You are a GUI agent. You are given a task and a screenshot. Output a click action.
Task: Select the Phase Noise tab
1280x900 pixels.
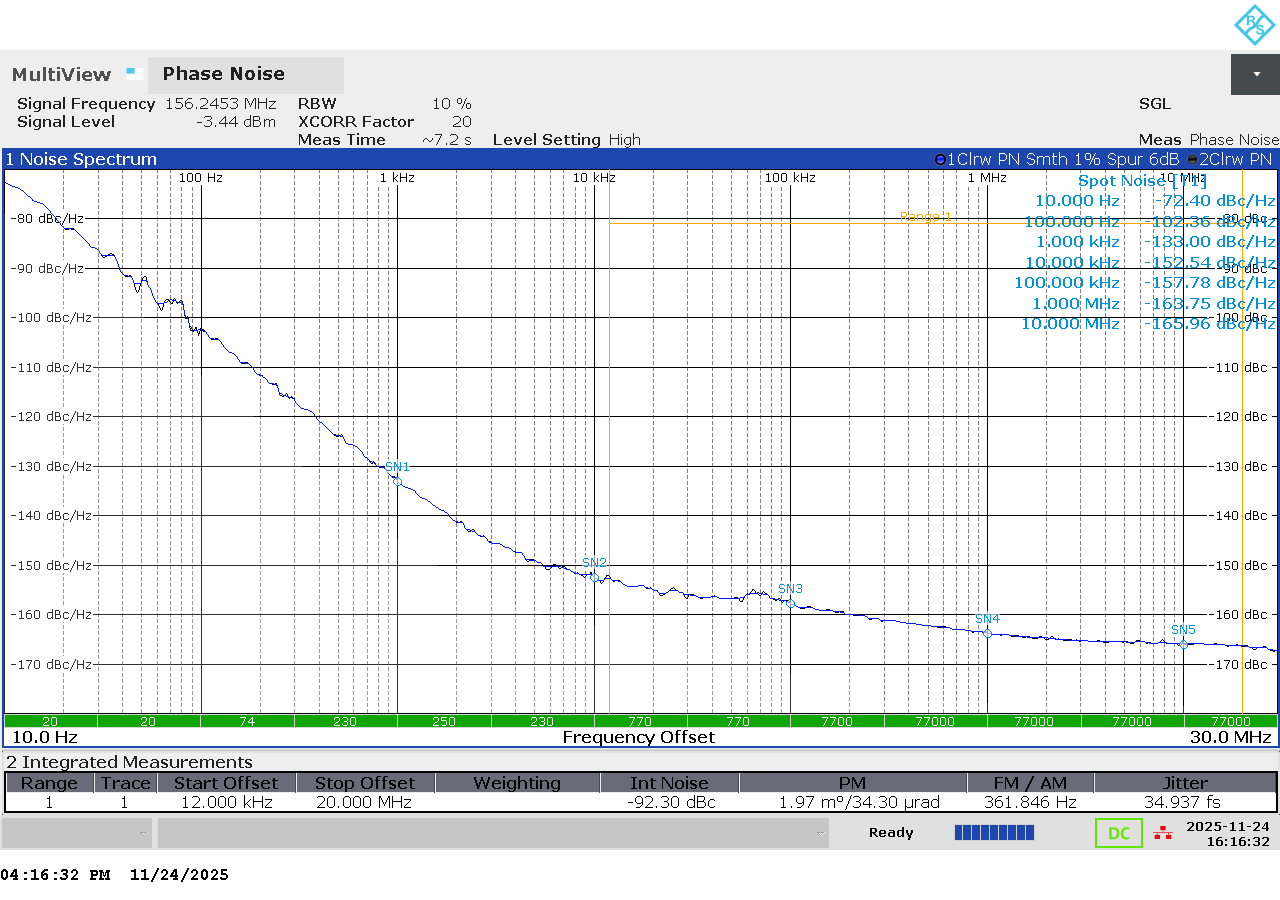pos(223,74)
